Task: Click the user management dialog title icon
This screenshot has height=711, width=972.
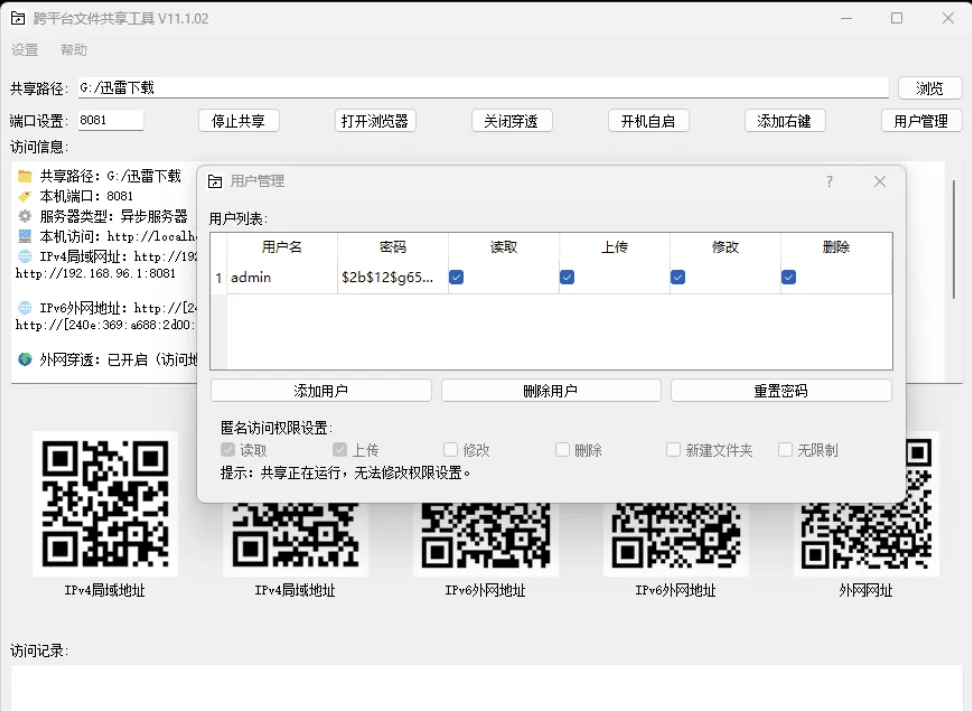Action: (214, 181)
